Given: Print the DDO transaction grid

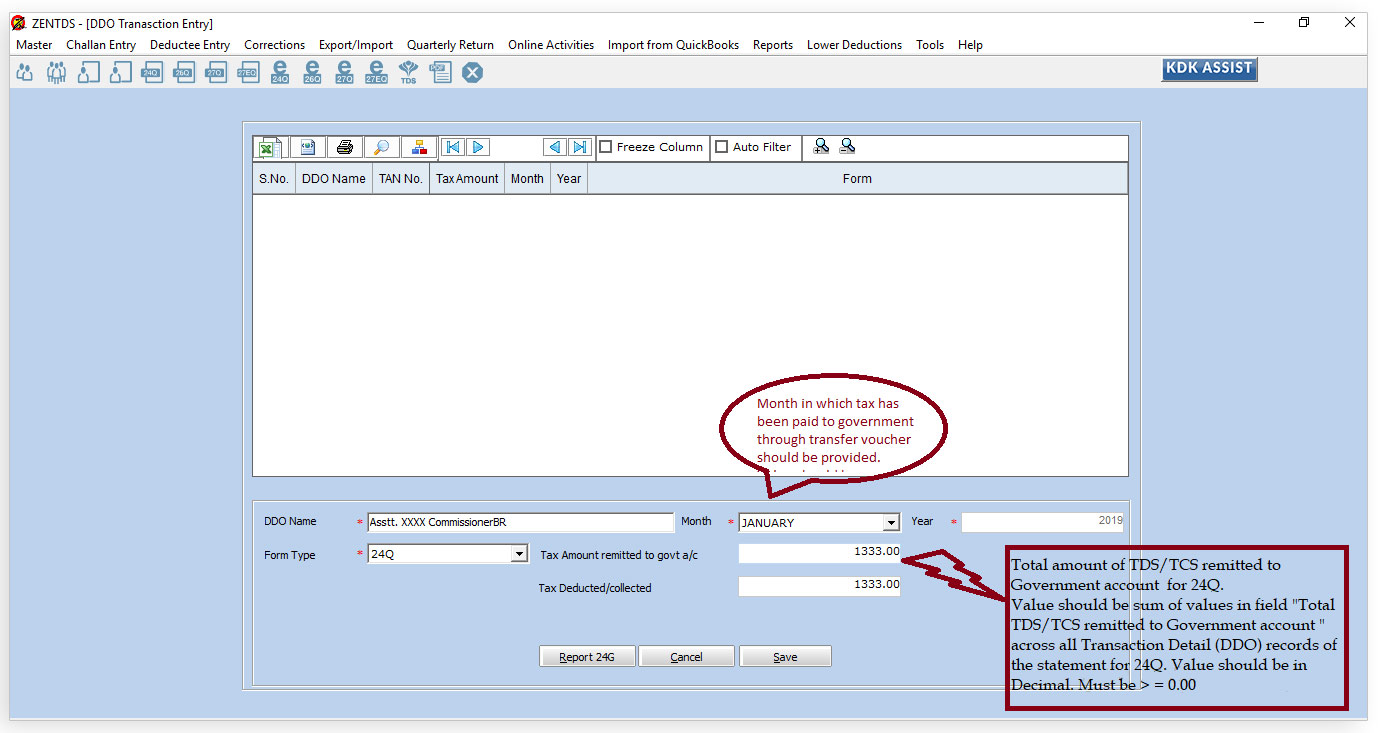Looking at the screenshot, I should click(345, 148).
